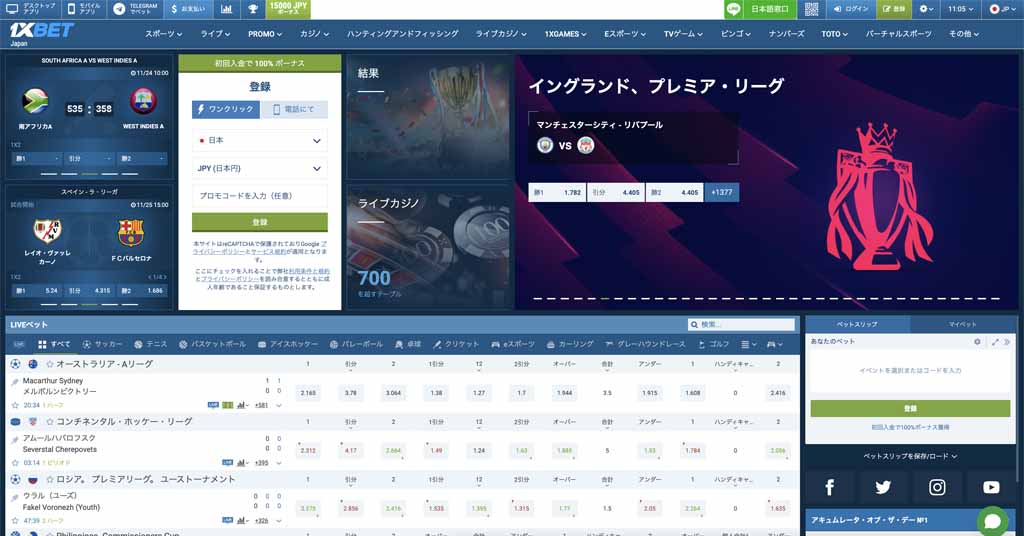The height and width of the screenshot is (536, 1024).
Task: Expand Macarthur Sydney match markets chevron
Action: (x=280, y=405)
